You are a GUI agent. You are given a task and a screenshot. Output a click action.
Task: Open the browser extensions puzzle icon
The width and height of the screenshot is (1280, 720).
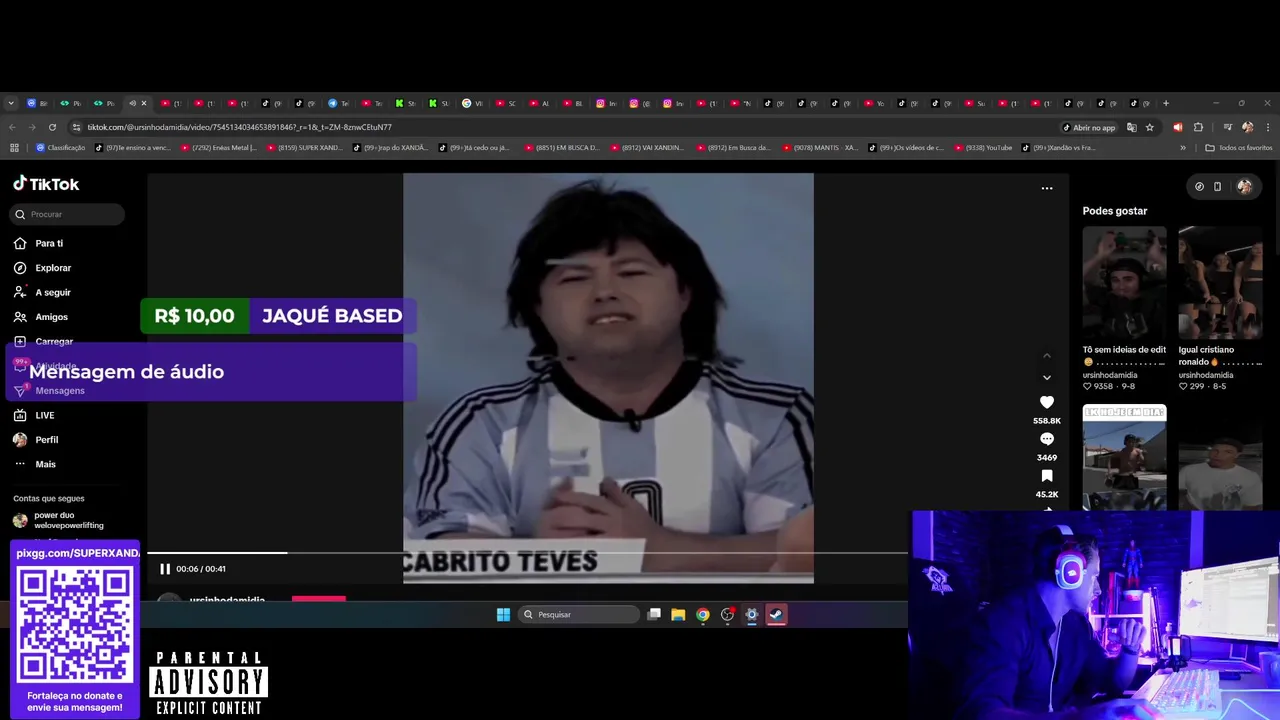point(1198,127)
